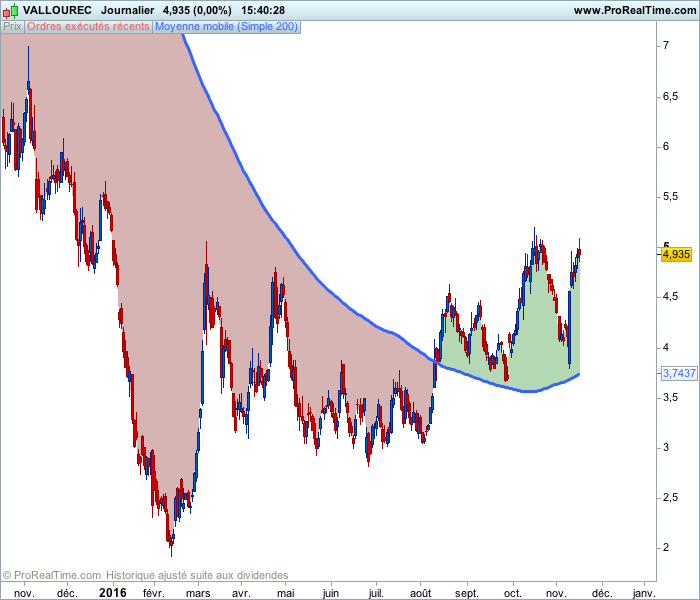Select the Prix tab label
This screenshot has height=600, width=700.
[12, 27]
